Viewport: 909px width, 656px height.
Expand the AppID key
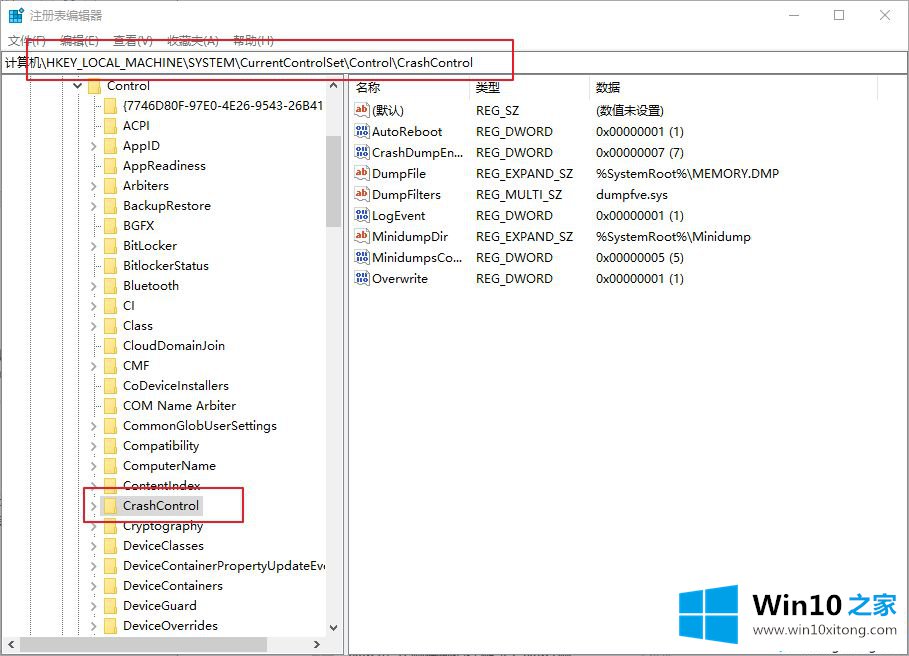pyautogui.click(x=93, y=146)
